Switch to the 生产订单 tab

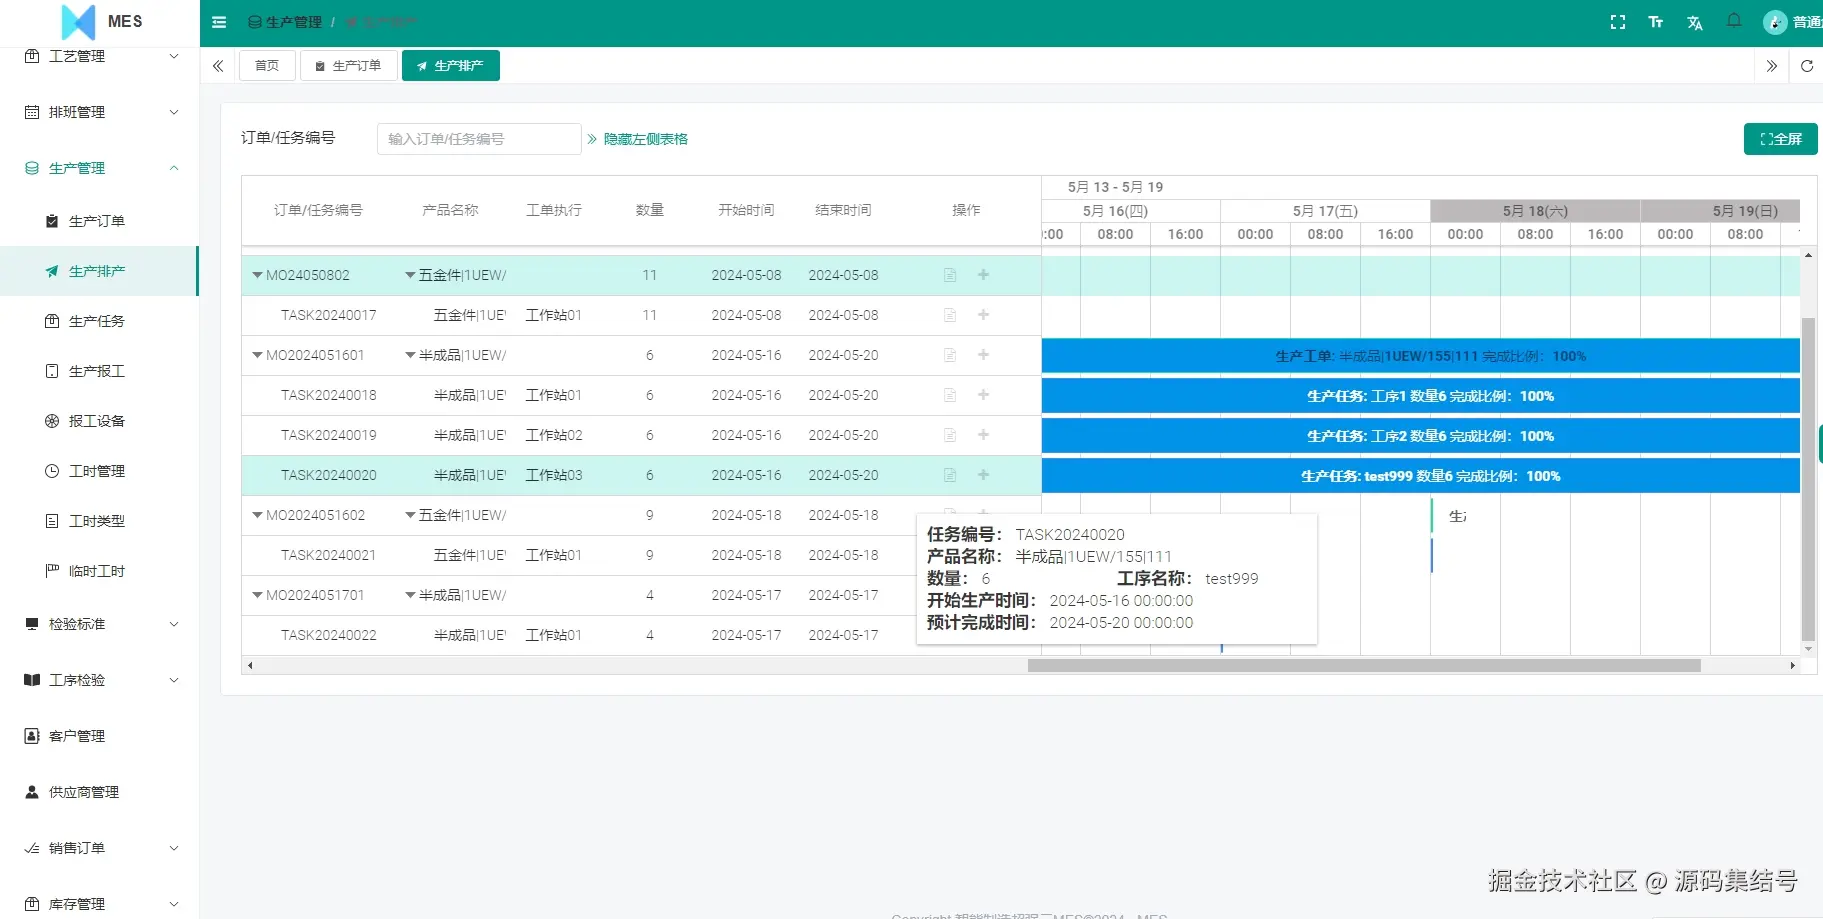(348, 65)
